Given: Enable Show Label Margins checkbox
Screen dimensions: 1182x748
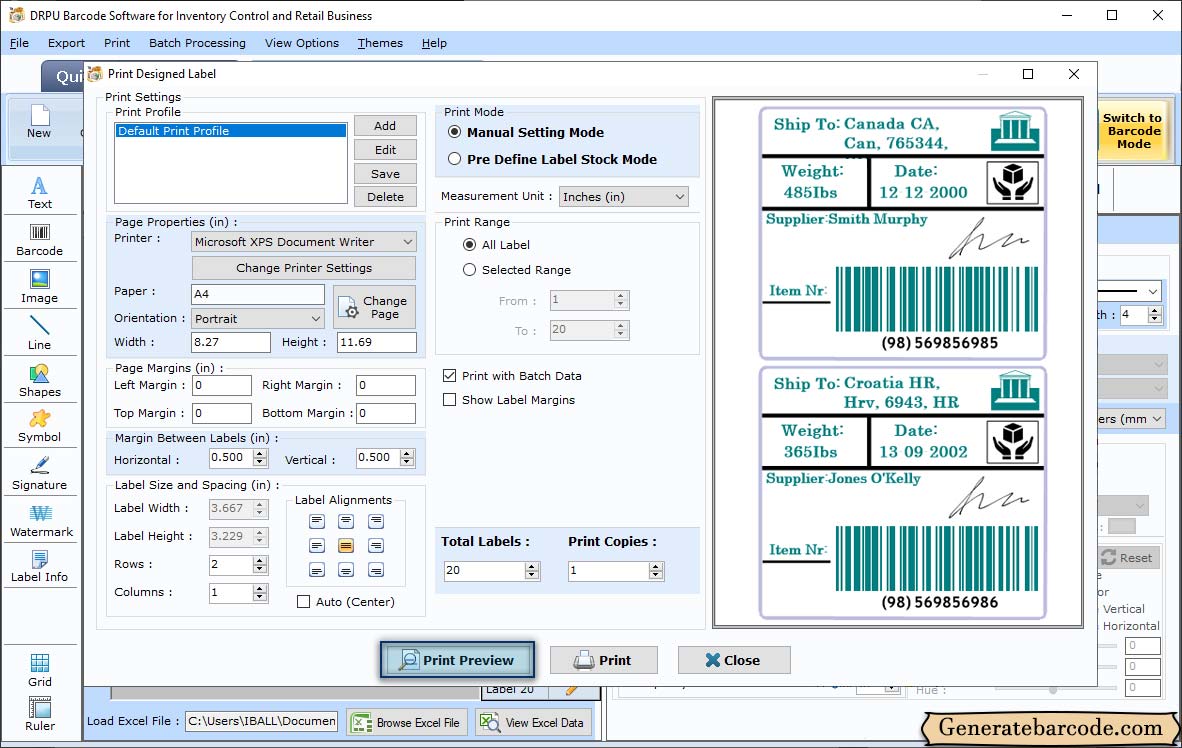Looking at the screenshot, I should (x=449, y=400).
